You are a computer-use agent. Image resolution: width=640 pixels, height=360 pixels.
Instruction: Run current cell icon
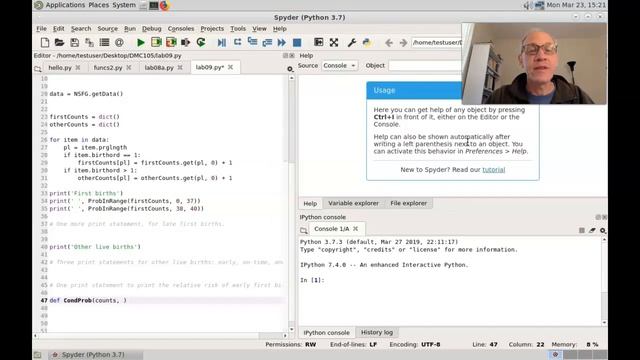pos(156,42)
